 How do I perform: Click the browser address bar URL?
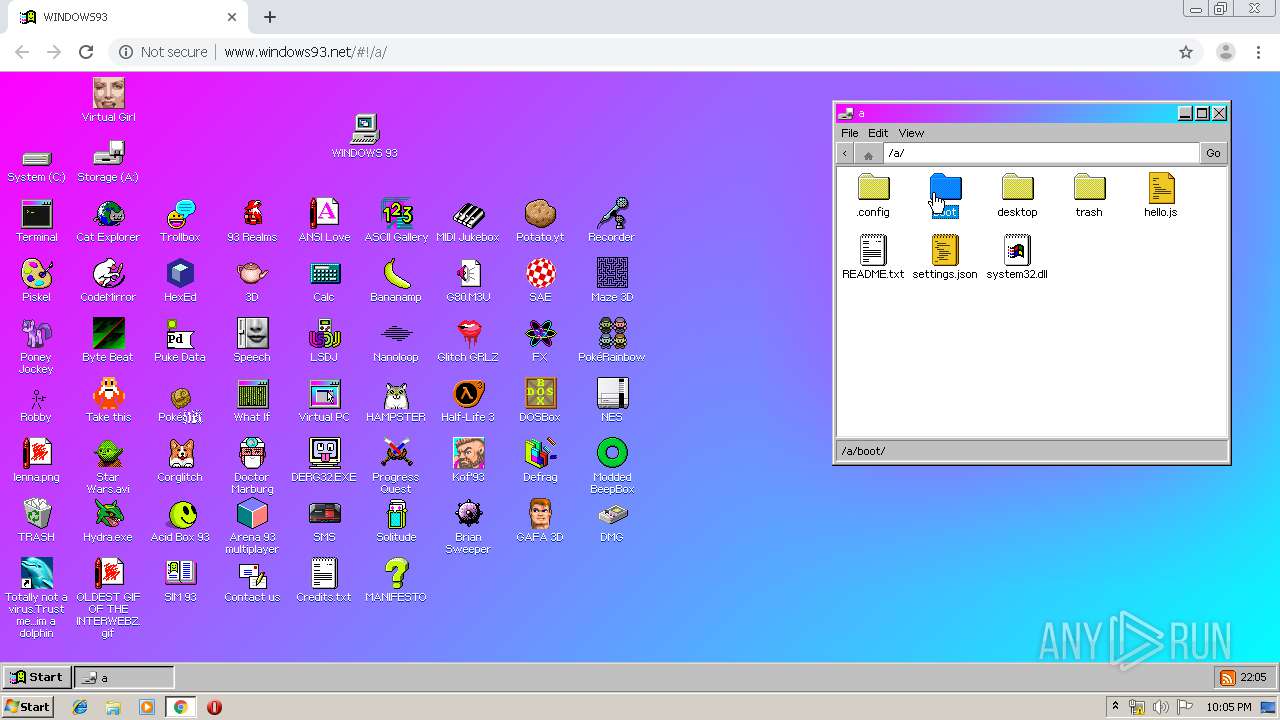[305, 52]
